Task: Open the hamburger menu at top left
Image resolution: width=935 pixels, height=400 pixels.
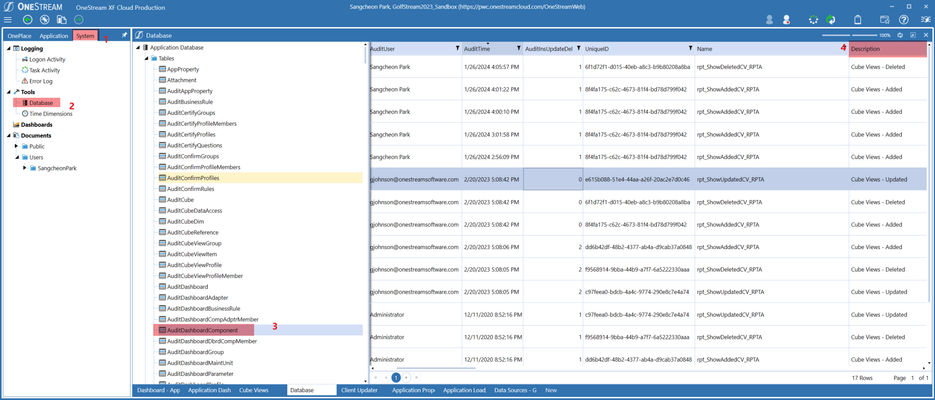Action: (7, 20)
